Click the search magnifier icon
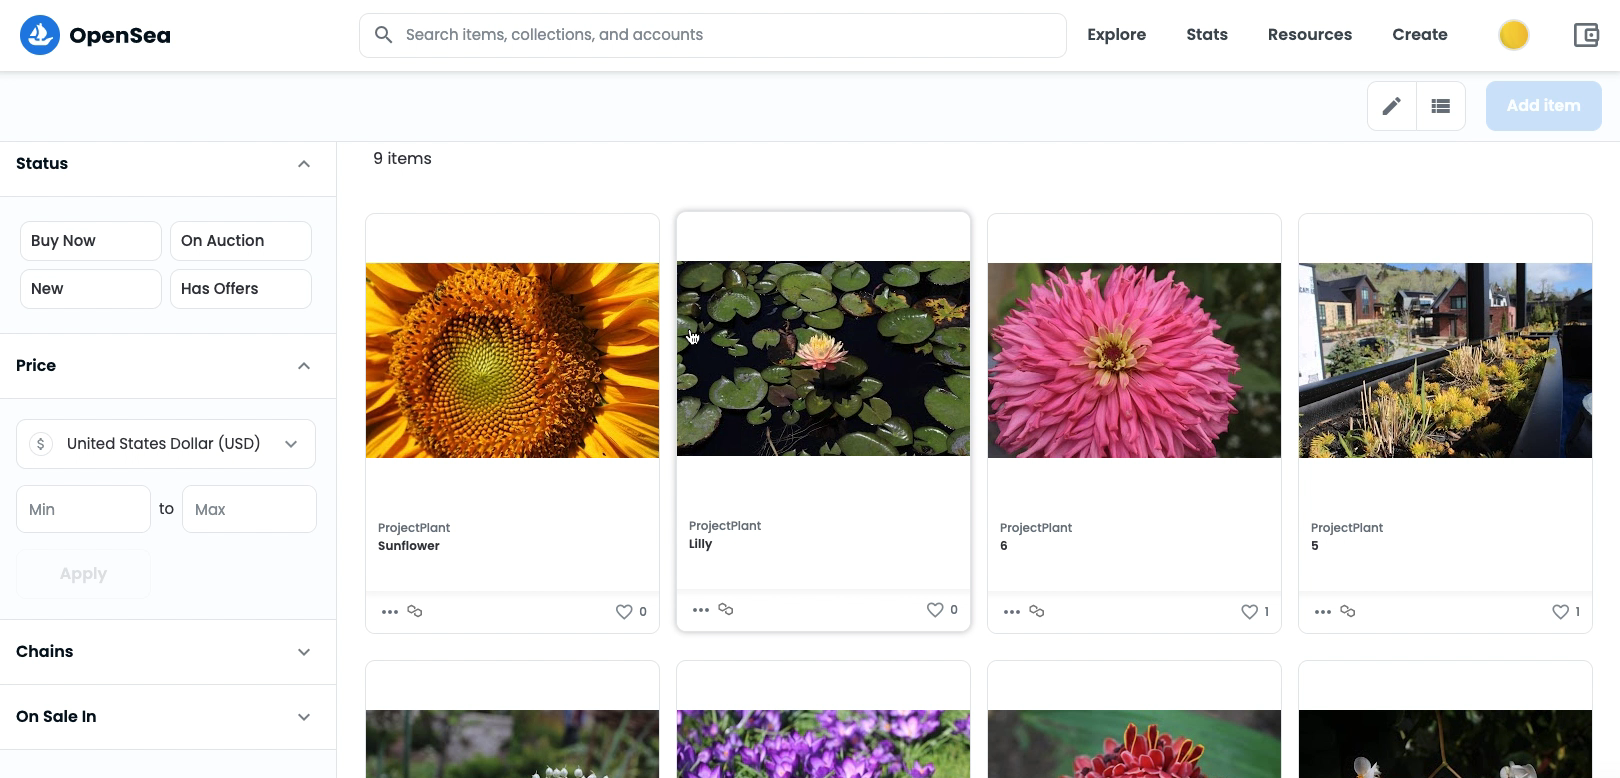 [383, 35]
